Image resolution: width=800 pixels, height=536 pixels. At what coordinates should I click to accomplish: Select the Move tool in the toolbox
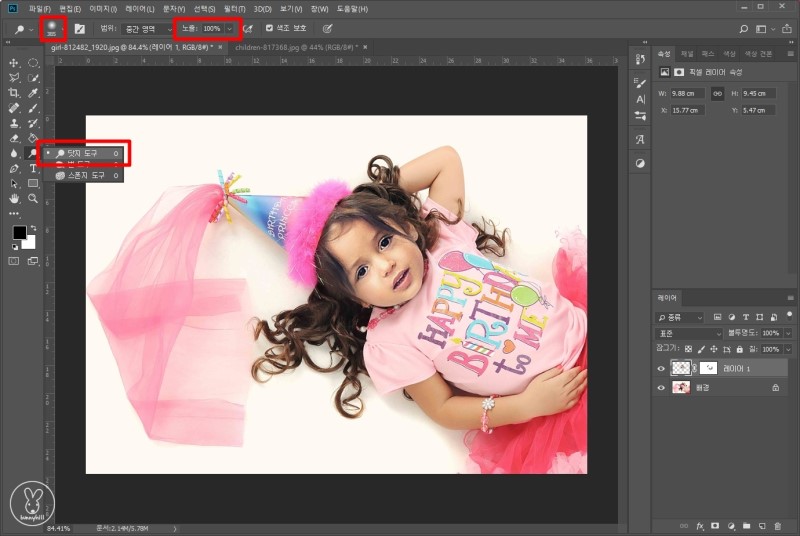tap(14, 62)
